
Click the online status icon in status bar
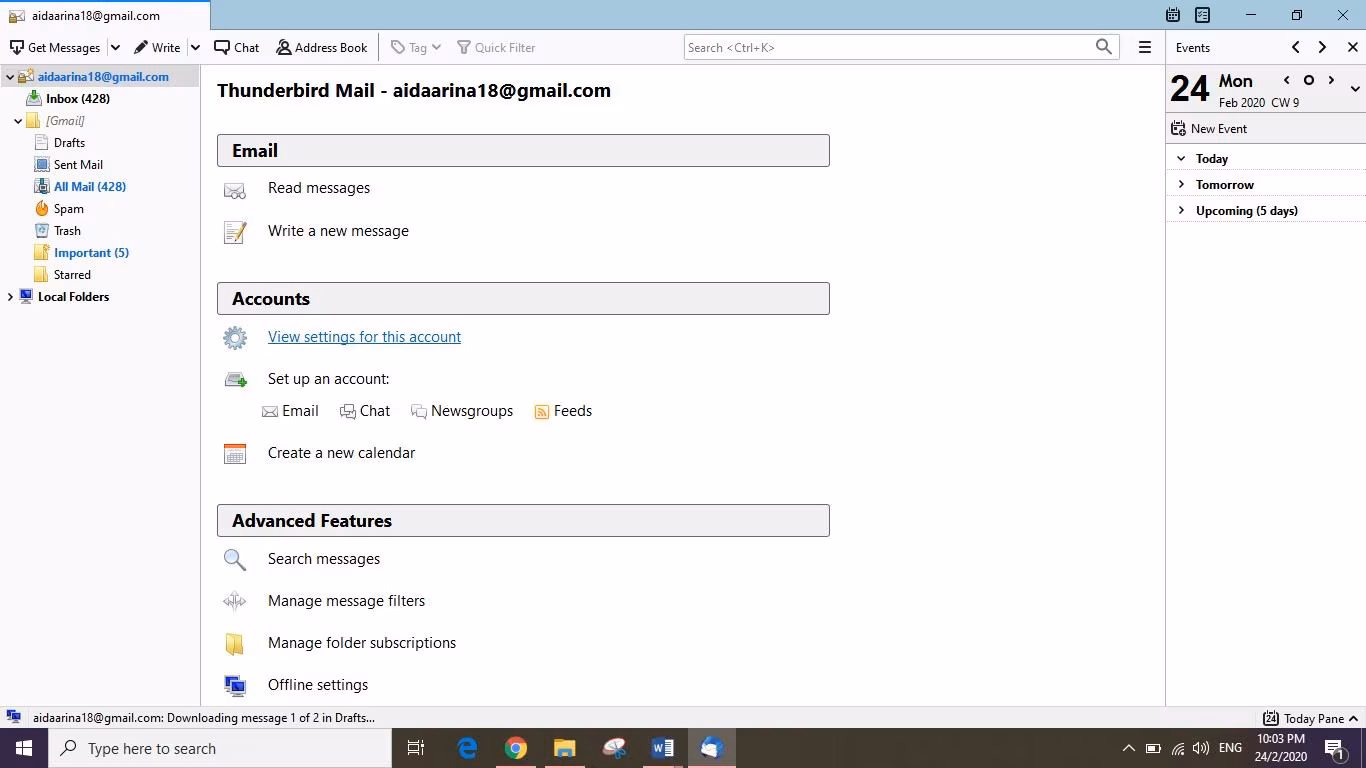[14, 717]
